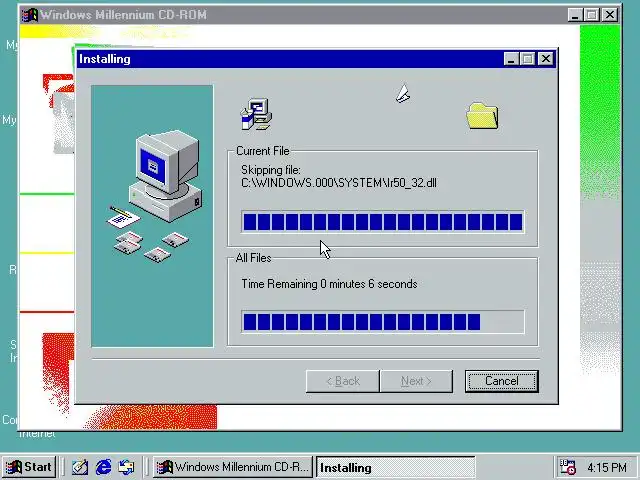
Task: Click the disabled Back button
Action: click(x=343, y=381)
